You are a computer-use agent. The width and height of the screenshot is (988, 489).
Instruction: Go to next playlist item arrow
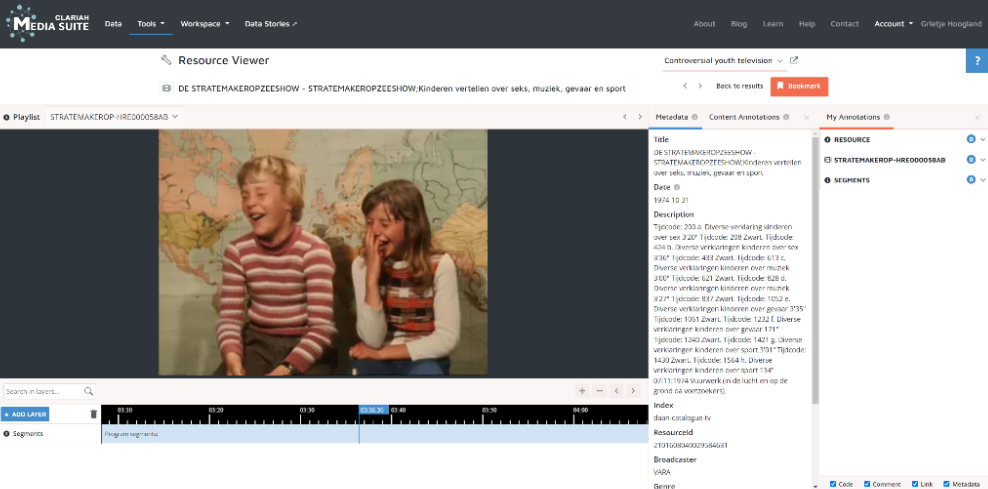pyautogui.click(x=640, y=117)
